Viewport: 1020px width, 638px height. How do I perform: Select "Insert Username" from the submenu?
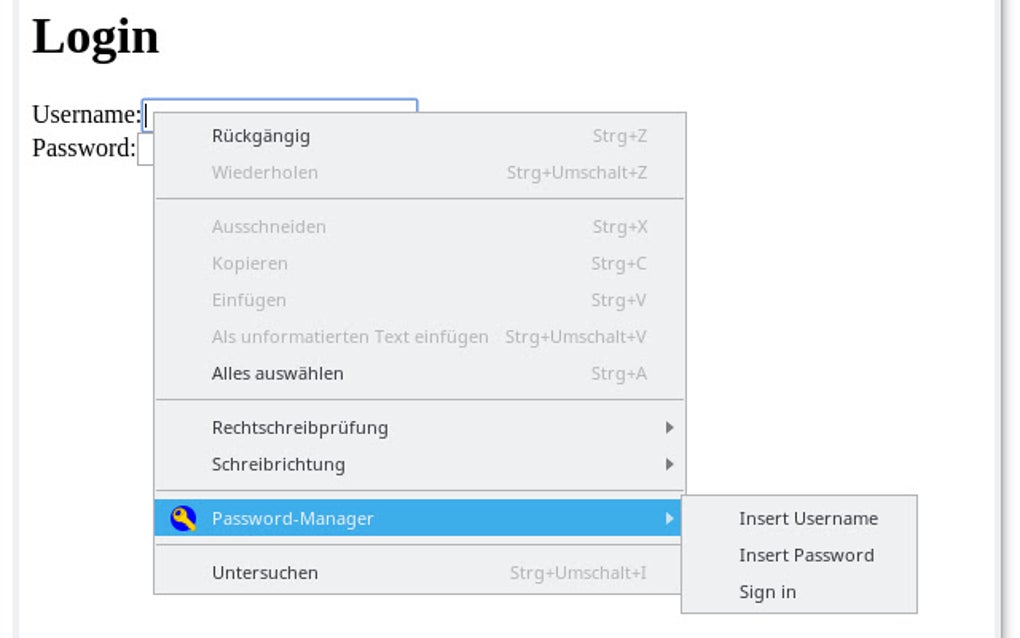tap(808, 518)
